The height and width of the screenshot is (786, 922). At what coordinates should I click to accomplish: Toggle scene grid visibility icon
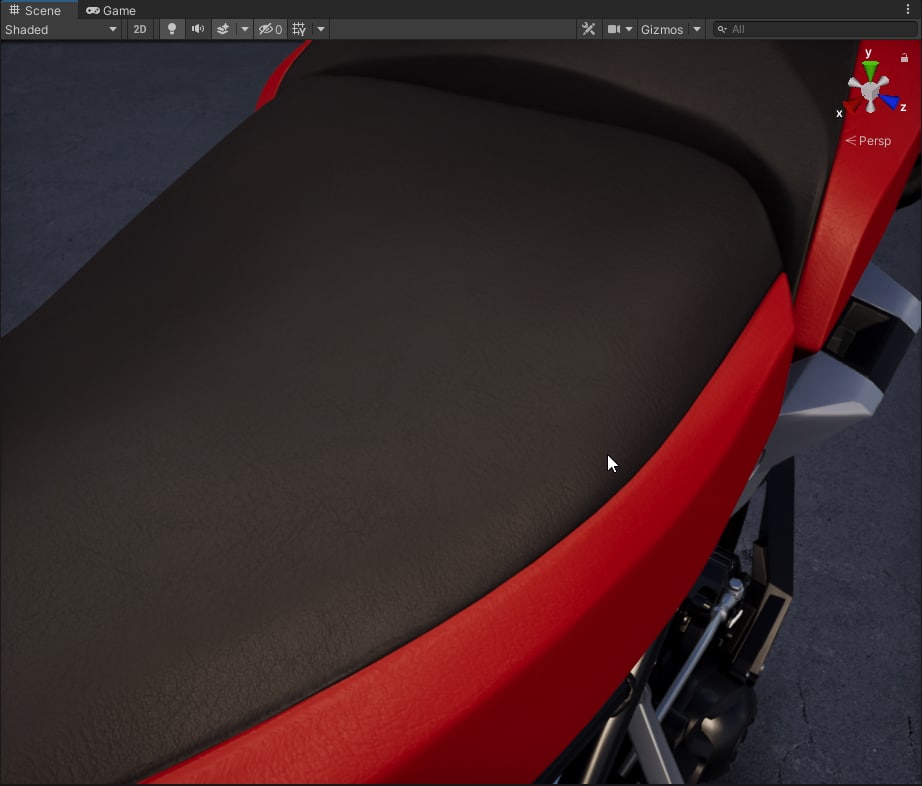(x=299, y=29)
